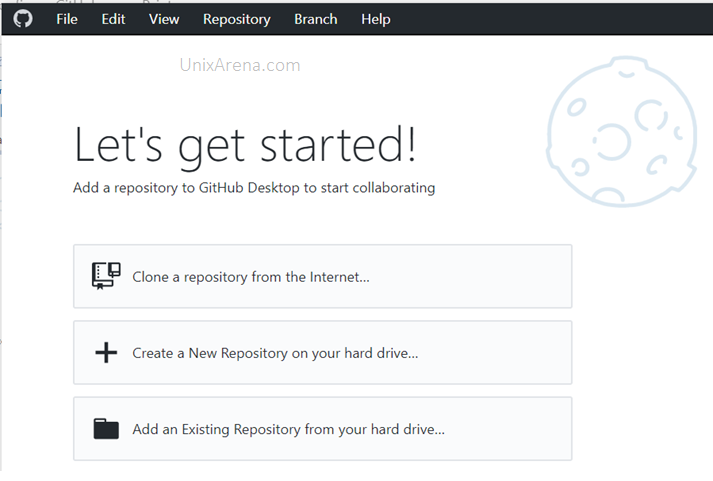Image resolution: width=713 pixels, height=481 pixels.
Task: Open the Edit menu
Action: point(113,19)
